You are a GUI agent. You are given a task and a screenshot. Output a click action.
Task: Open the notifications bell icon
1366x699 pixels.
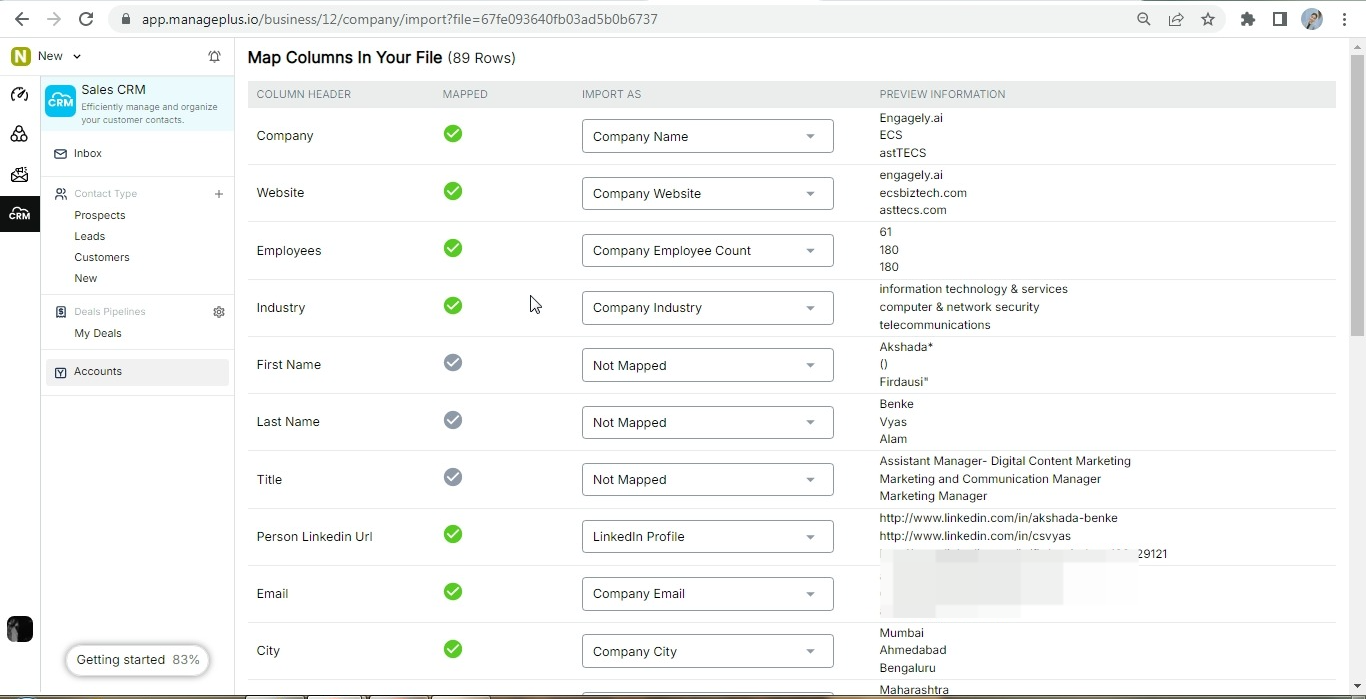pos(214,57)
